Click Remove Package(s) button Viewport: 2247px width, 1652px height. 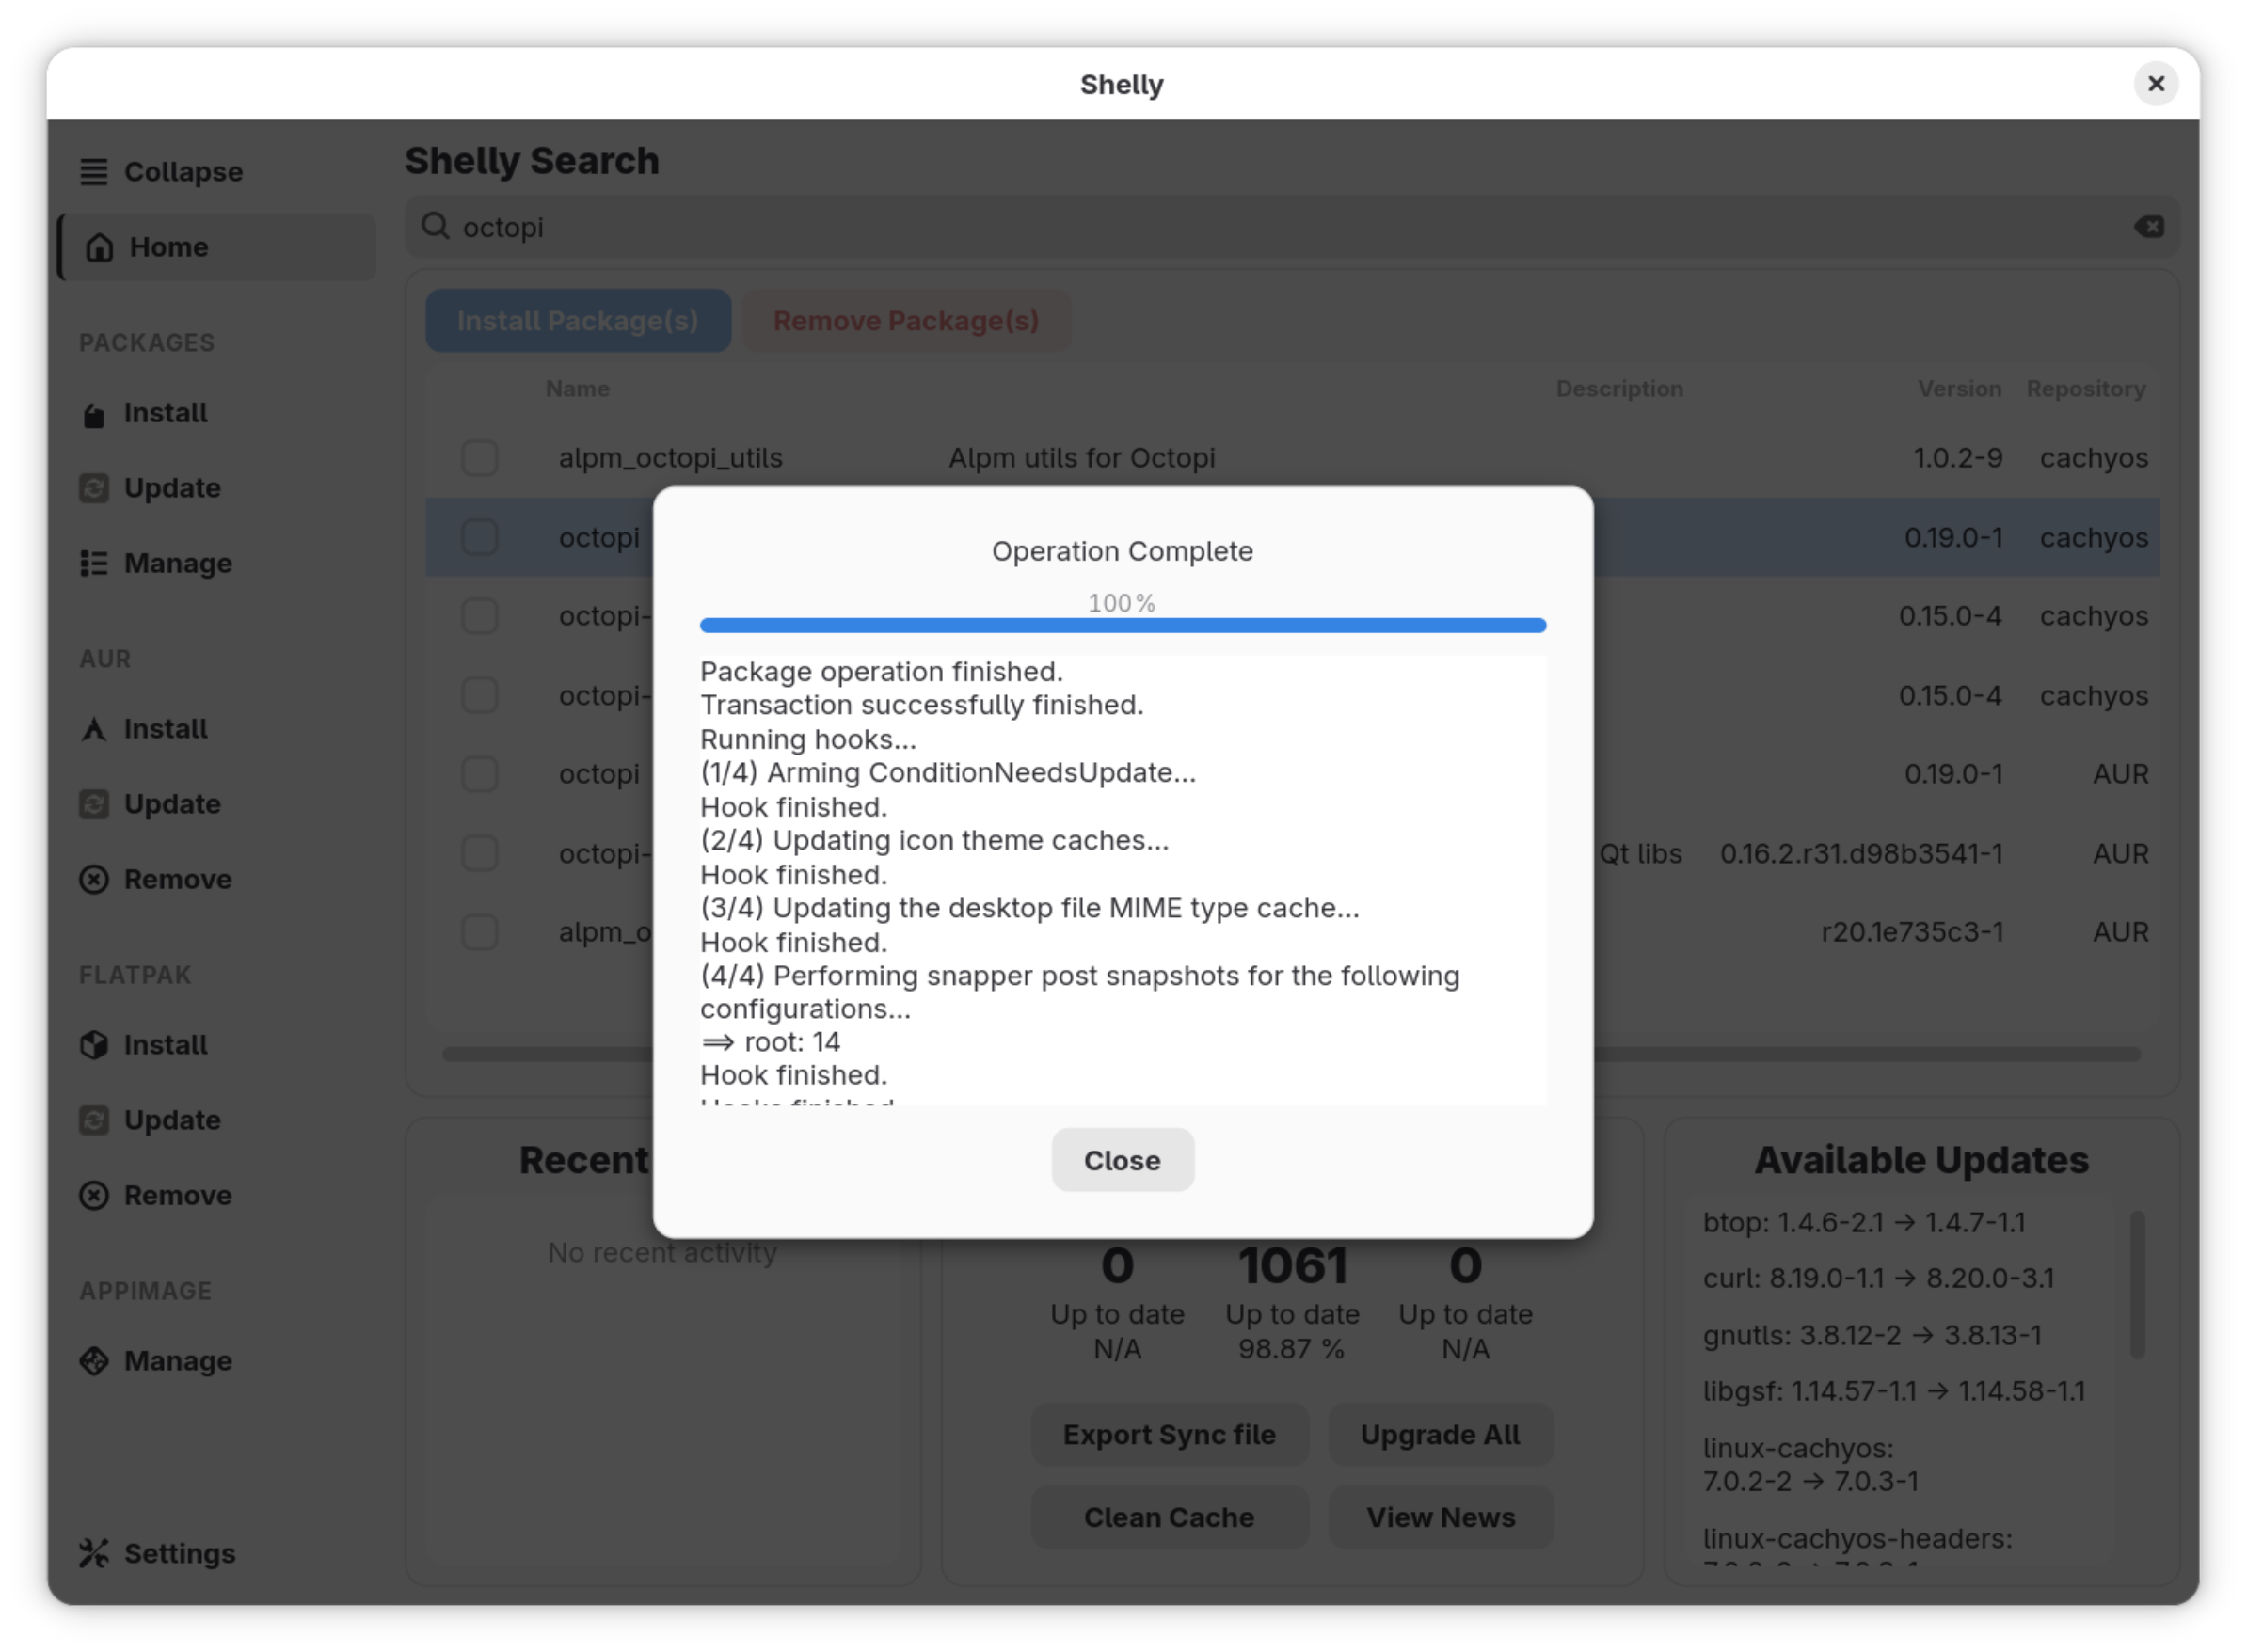pyautogui.click(x=906, y=321)
